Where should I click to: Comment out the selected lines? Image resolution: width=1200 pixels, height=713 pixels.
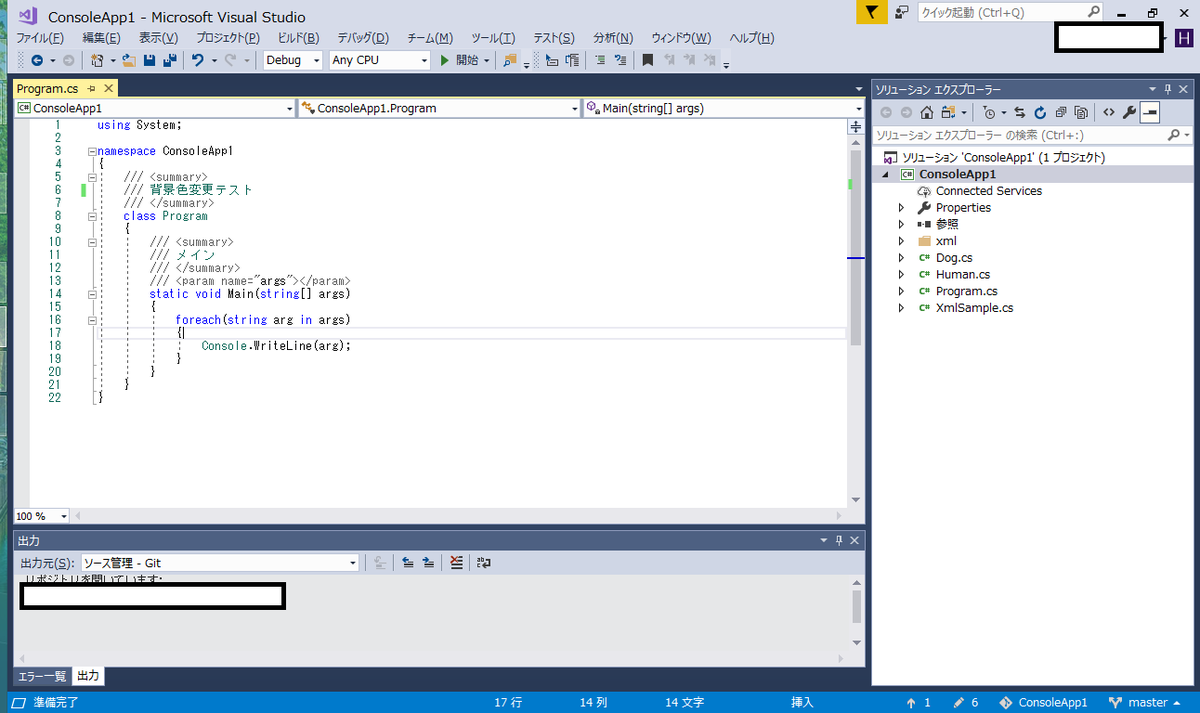(599, 60)
